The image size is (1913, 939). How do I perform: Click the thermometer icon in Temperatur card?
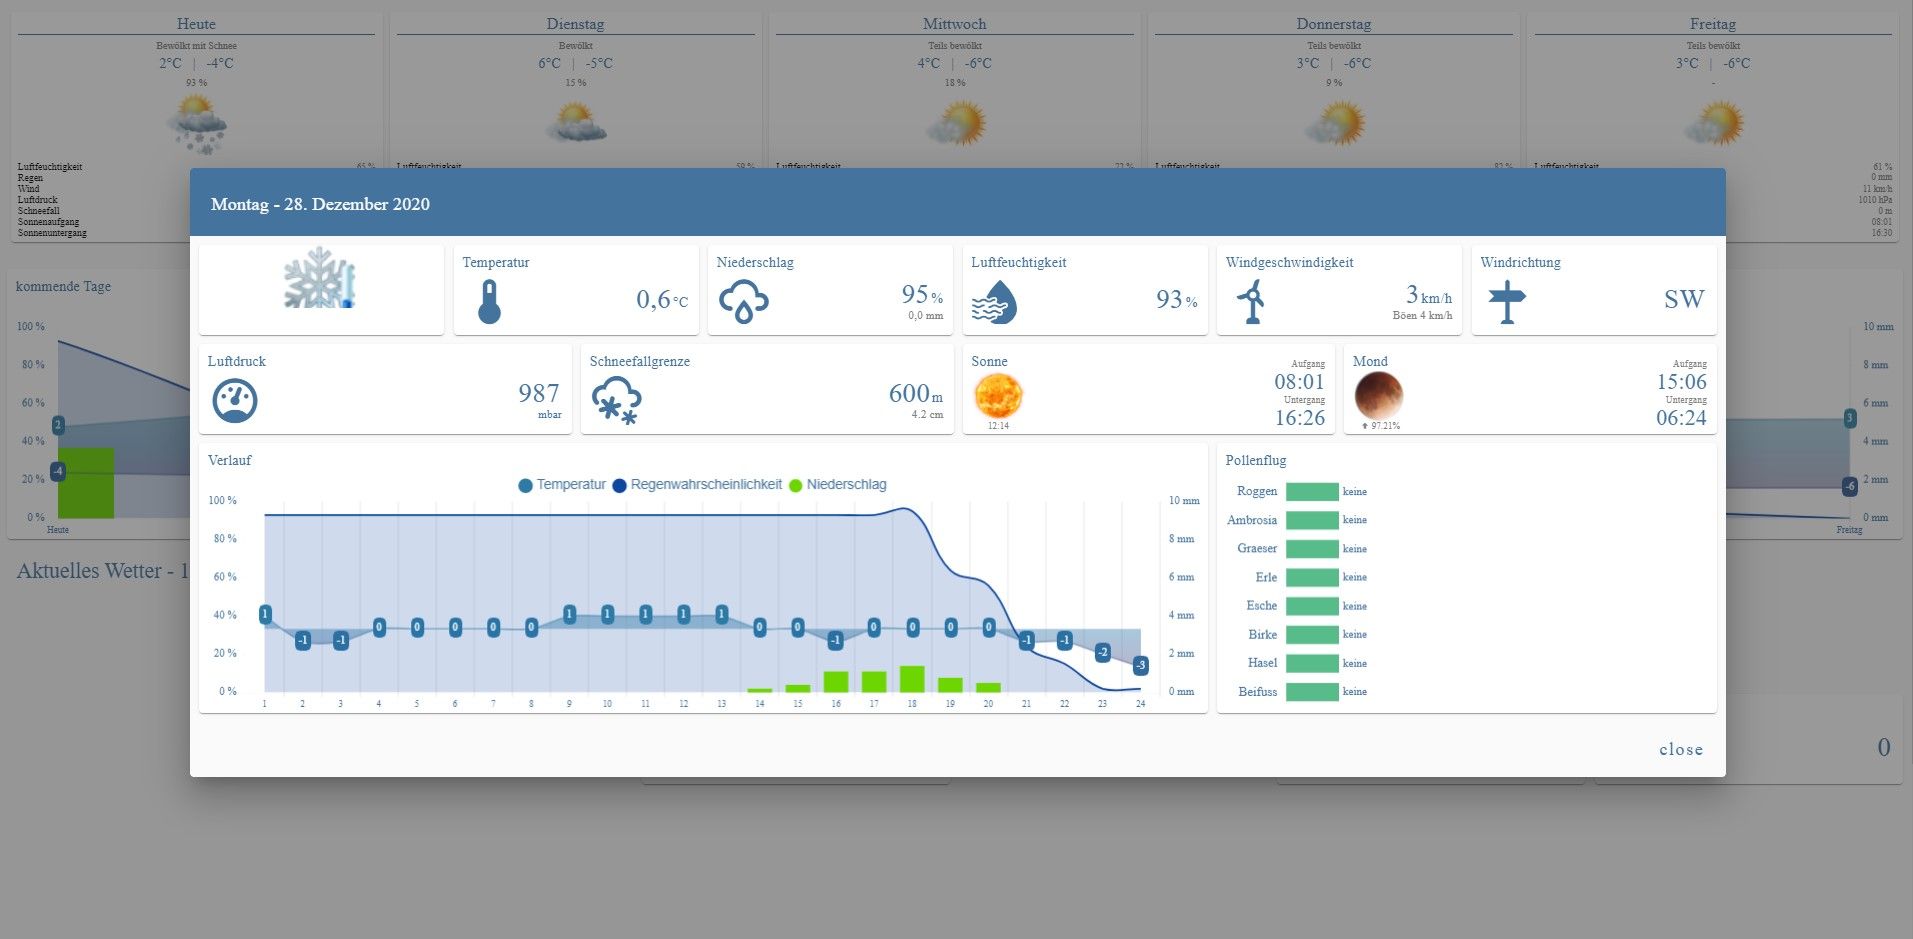[x=489, y=301]
